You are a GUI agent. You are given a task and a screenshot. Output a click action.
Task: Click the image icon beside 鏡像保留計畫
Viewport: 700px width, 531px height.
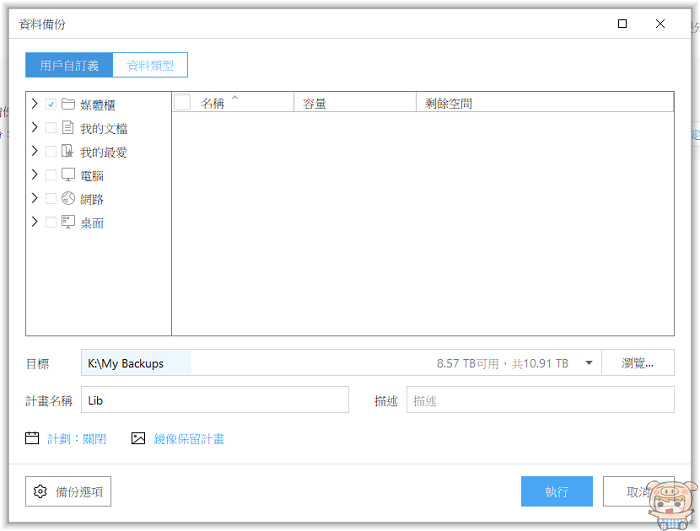tap(139, 438)
